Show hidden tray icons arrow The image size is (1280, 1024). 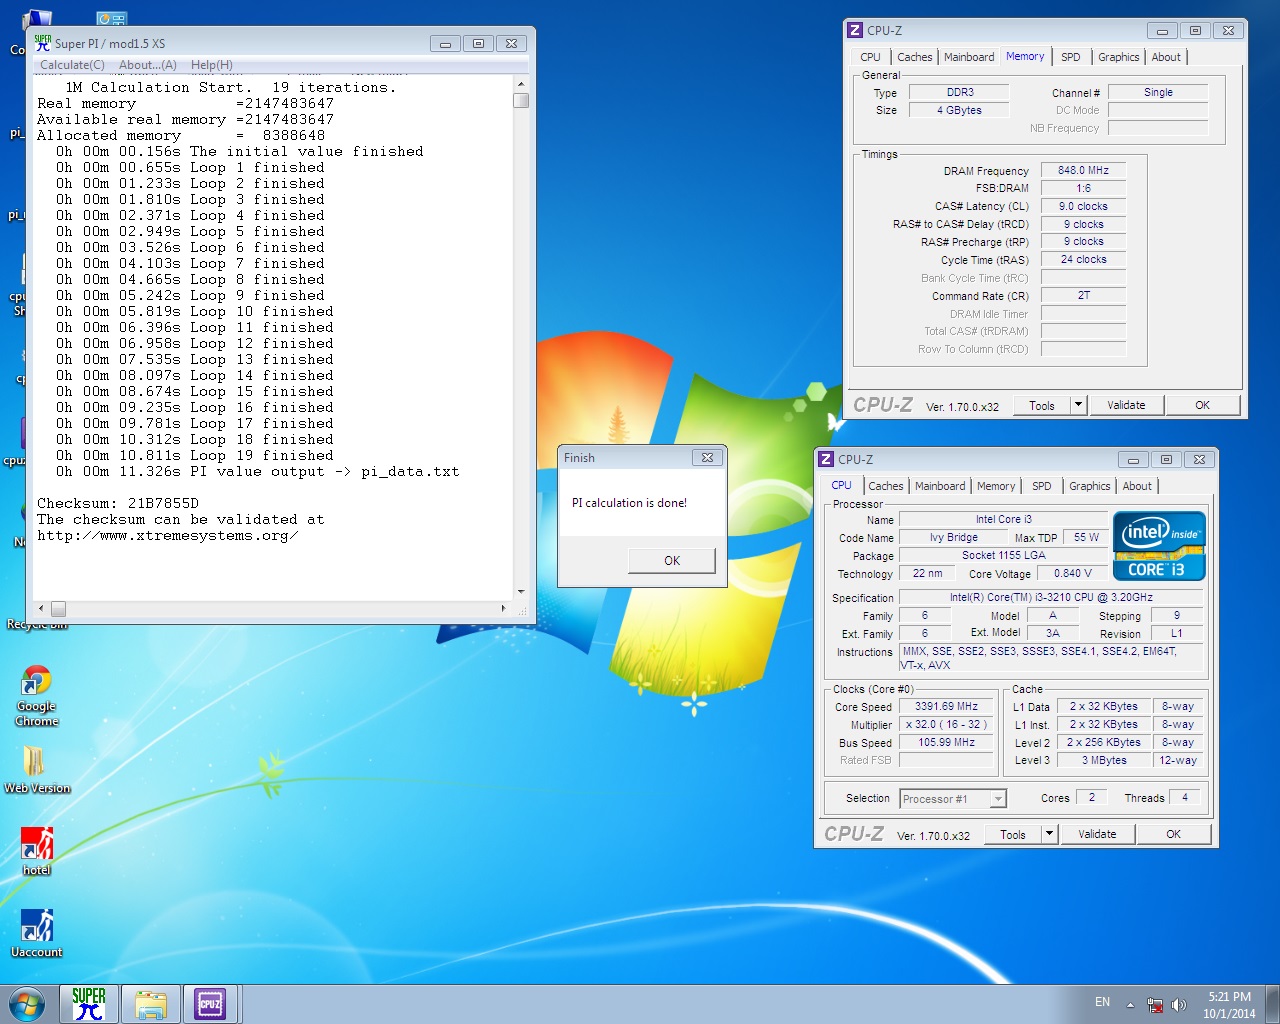coord(1130,1005)
